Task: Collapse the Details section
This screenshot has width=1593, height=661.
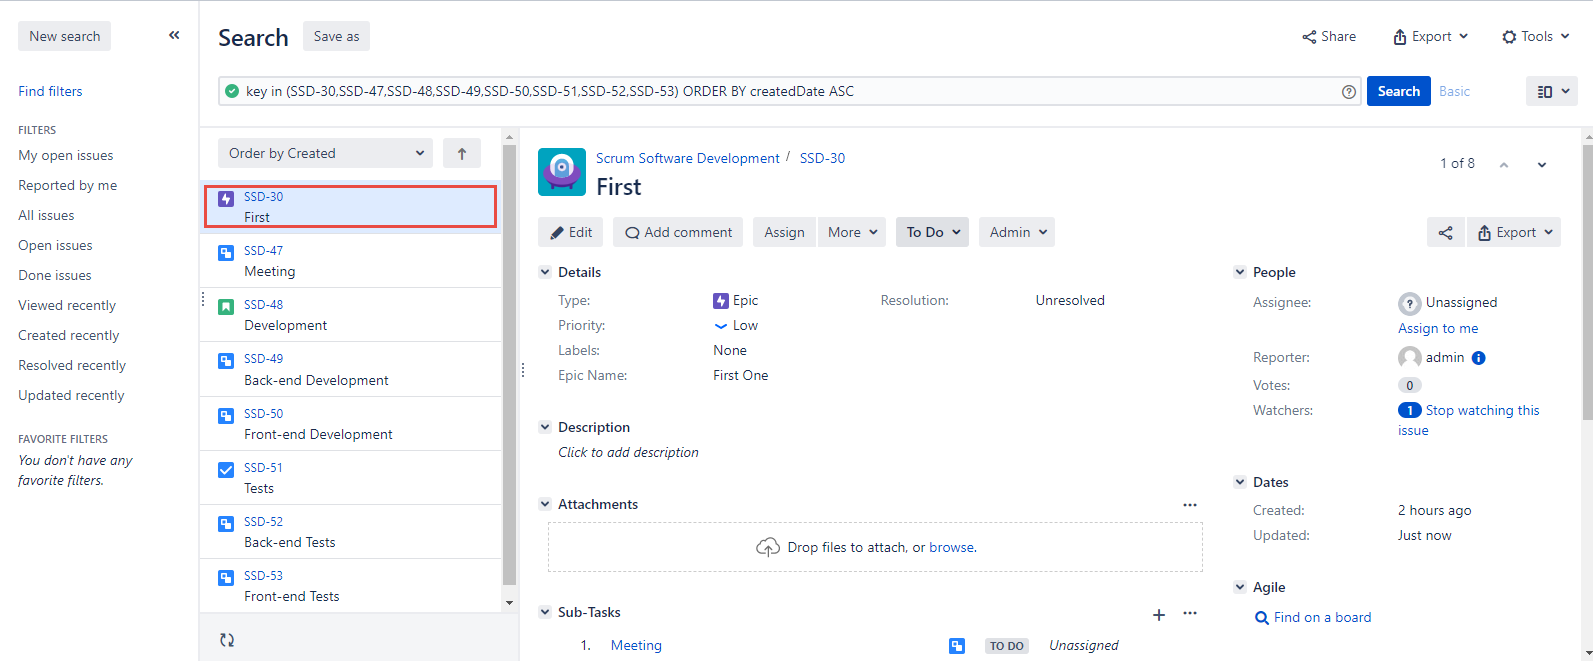Action: (545, 272)
